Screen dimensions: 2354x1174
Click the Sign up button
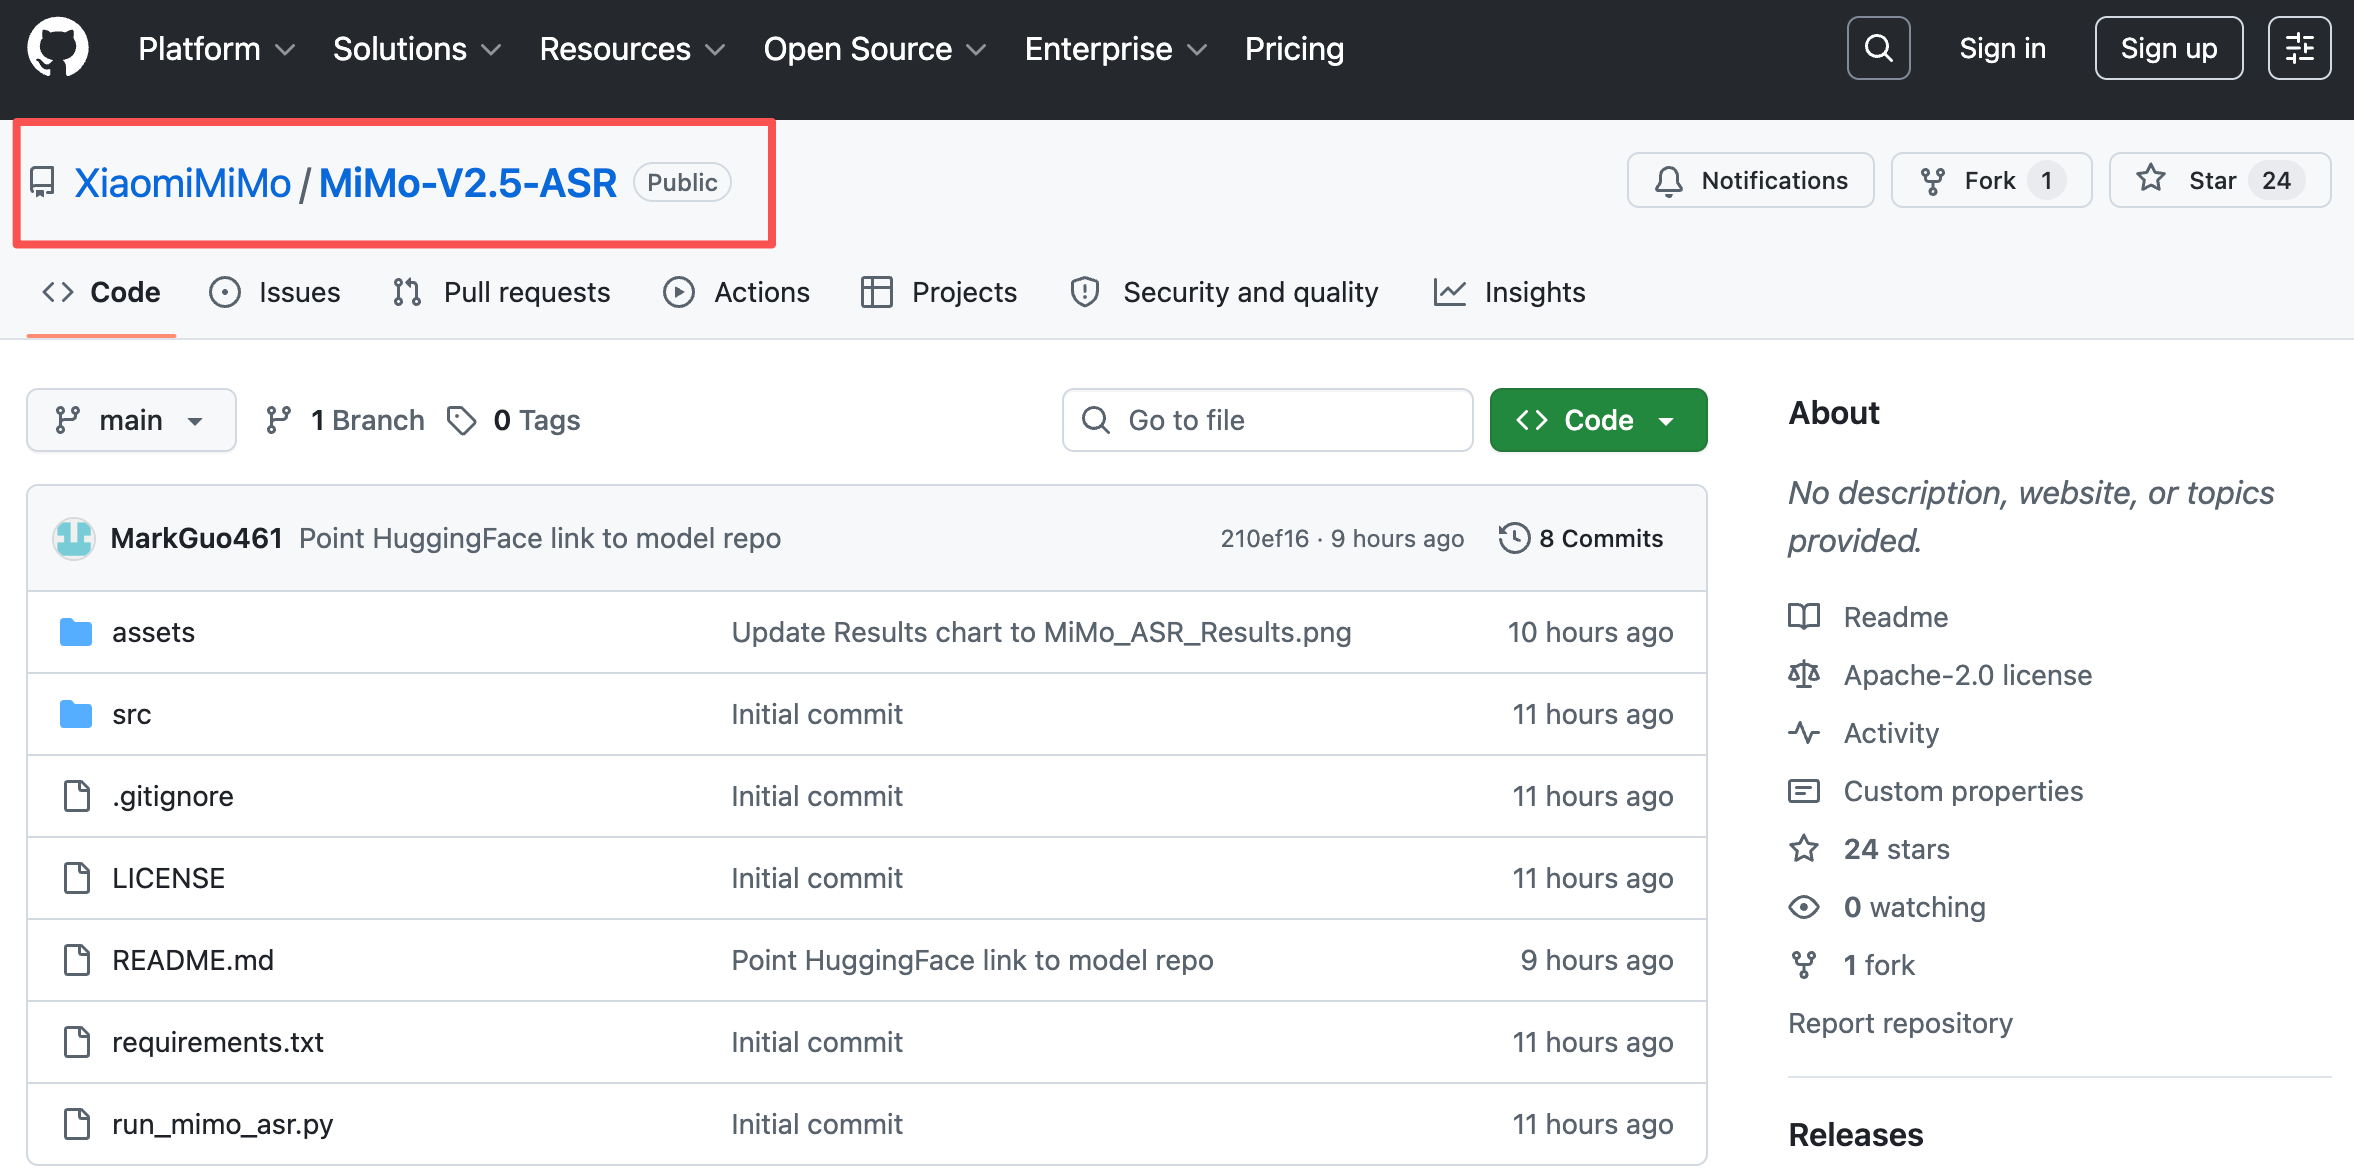(x=2168, y=48)
